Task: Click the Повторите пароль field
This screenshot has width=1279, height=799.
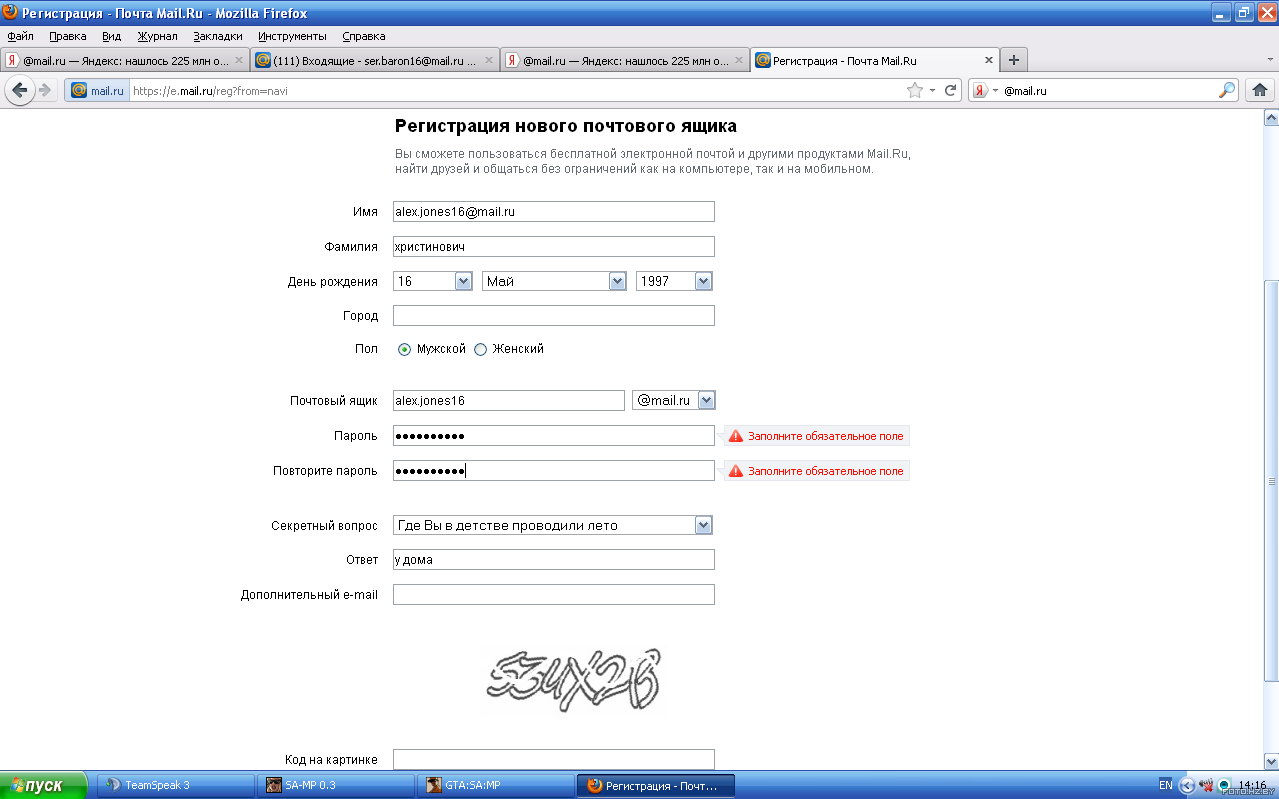Action: [x=554, y=471]
